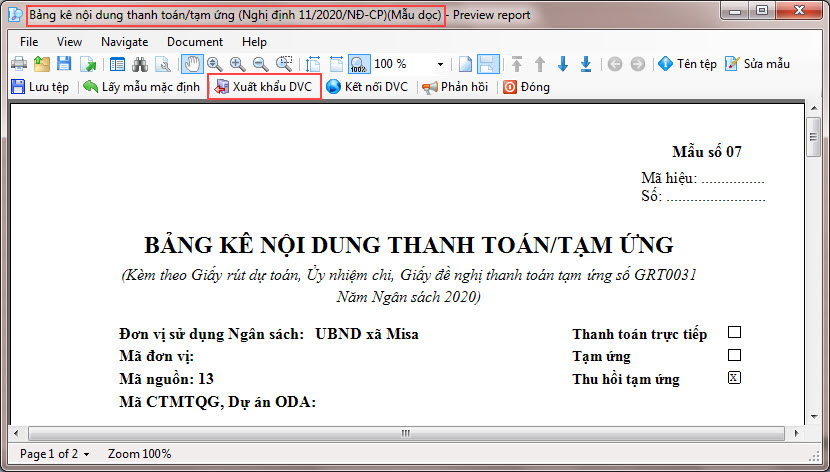Click the Zoom Out magnifier
The height and width of the screenshot is (472, 830).
(x=260, y=64)
